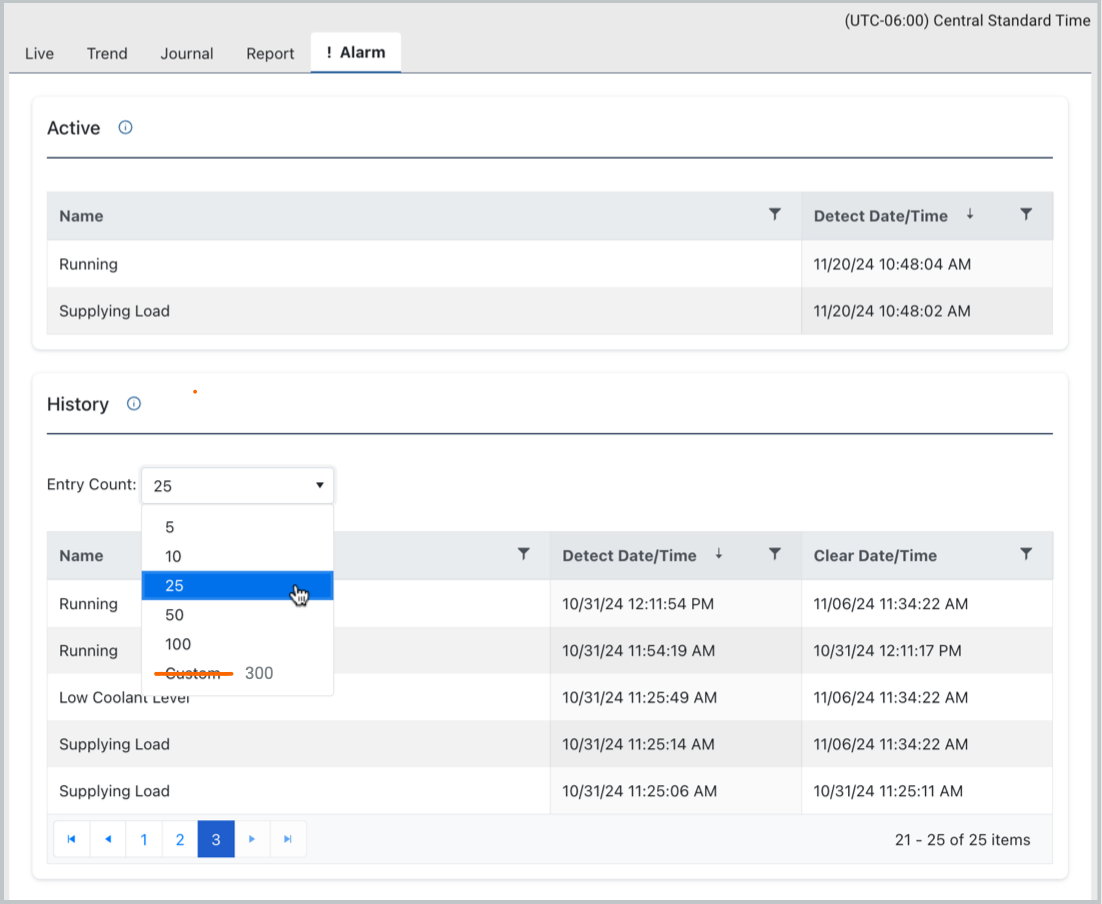The height and width of the screenshot is (904, 1102).
Task: Switch to the Trend tab
Action: (x=107, y=54)
